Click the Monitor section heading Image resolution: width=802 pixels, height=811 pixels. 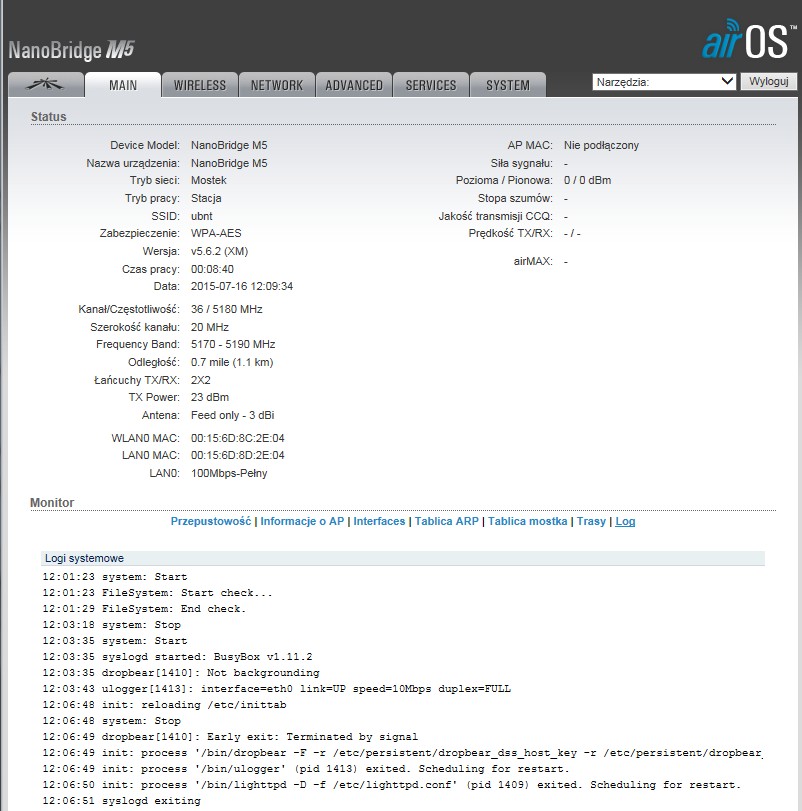coord(52,503)
